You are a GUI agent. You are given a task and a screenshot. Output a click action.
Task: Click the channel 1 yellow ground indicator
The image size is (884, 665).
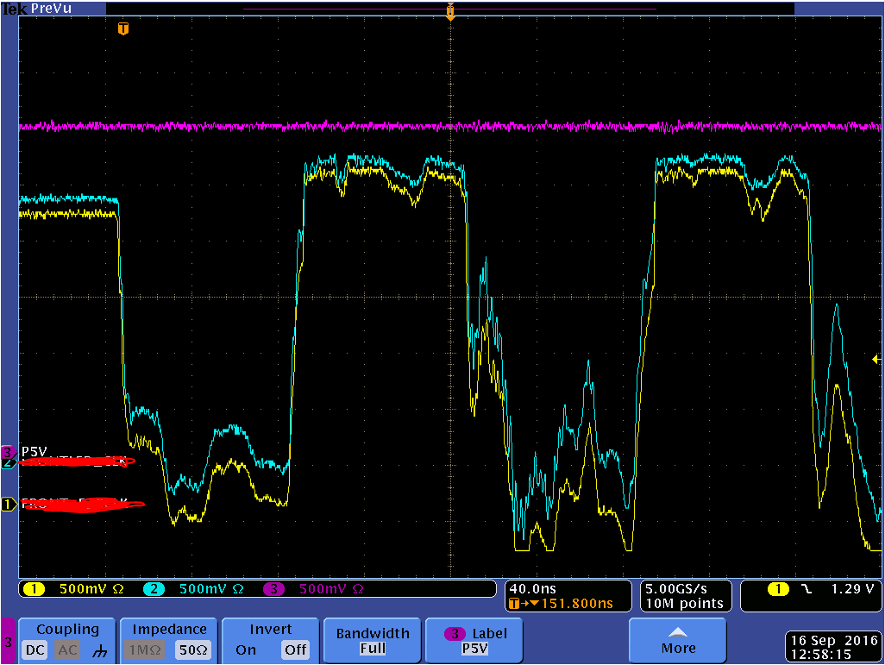pyautogui.click(x=8, y=504)
